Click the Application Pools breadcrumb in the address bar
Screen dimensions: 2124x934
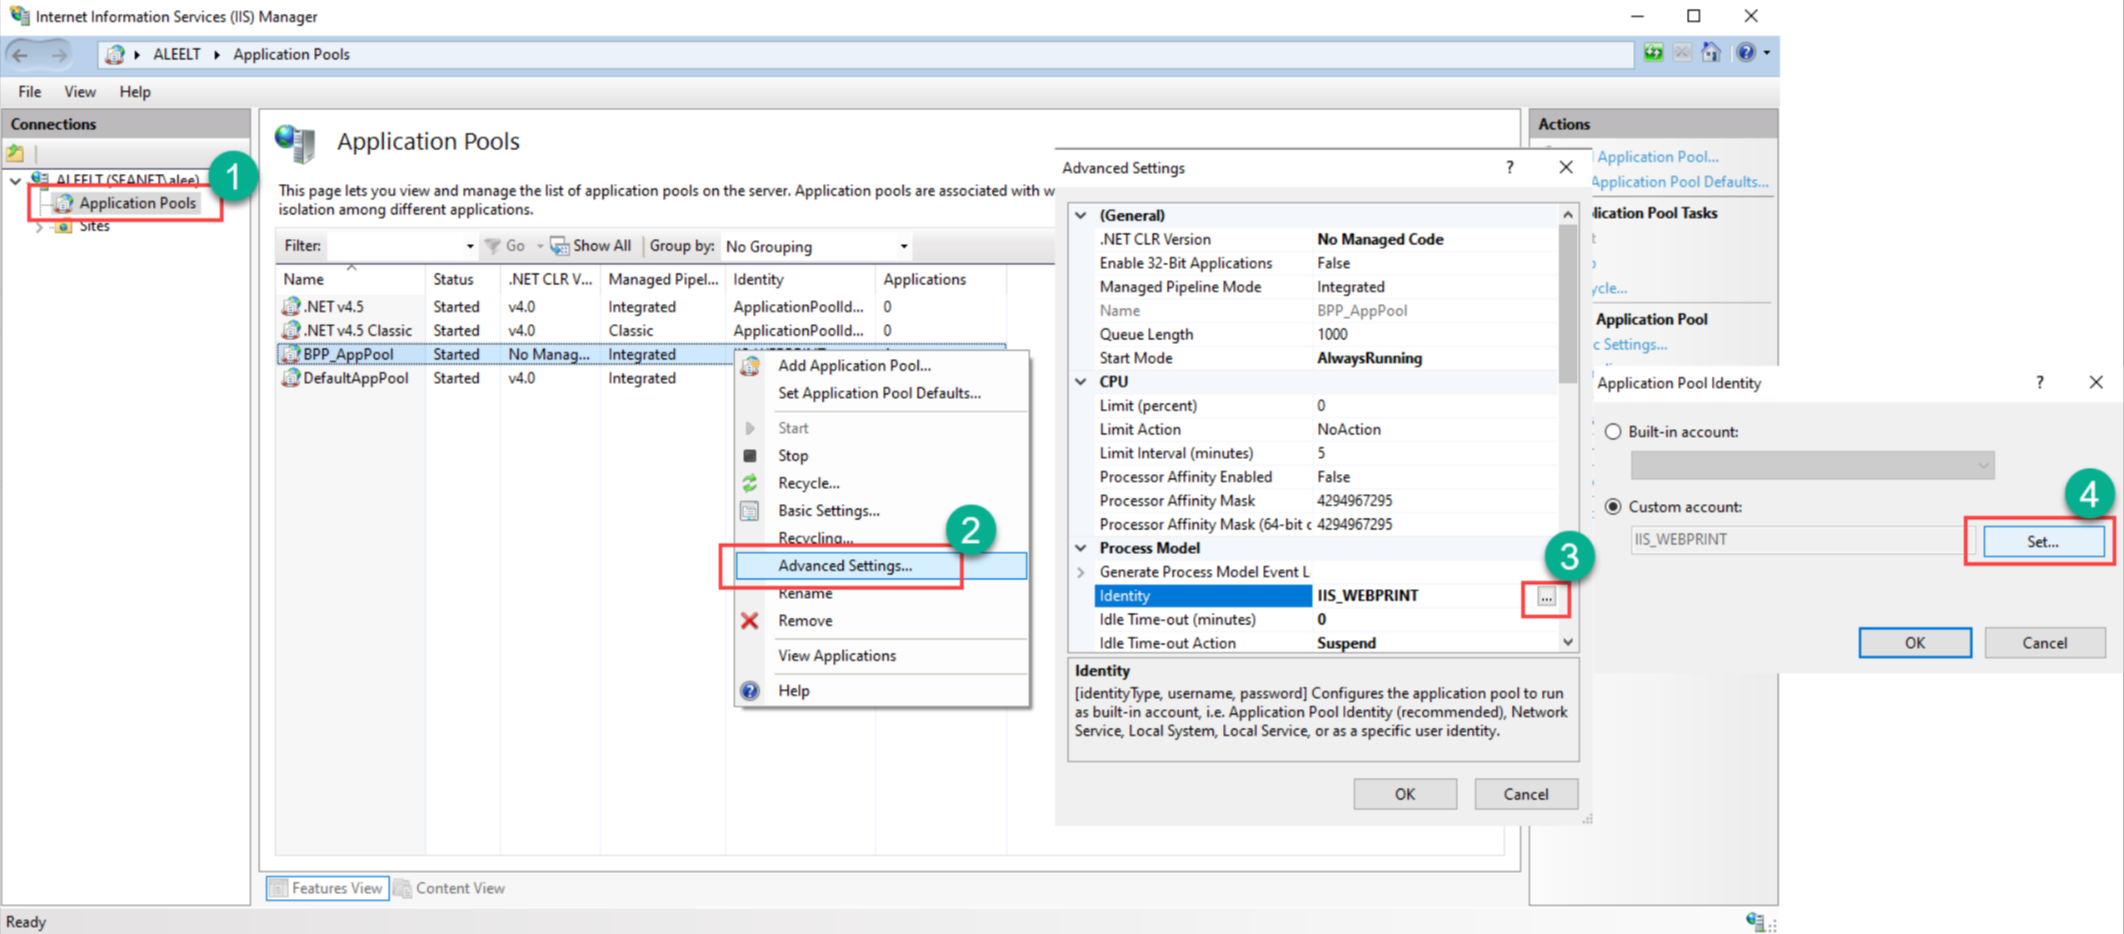click(x=291, y=55)
